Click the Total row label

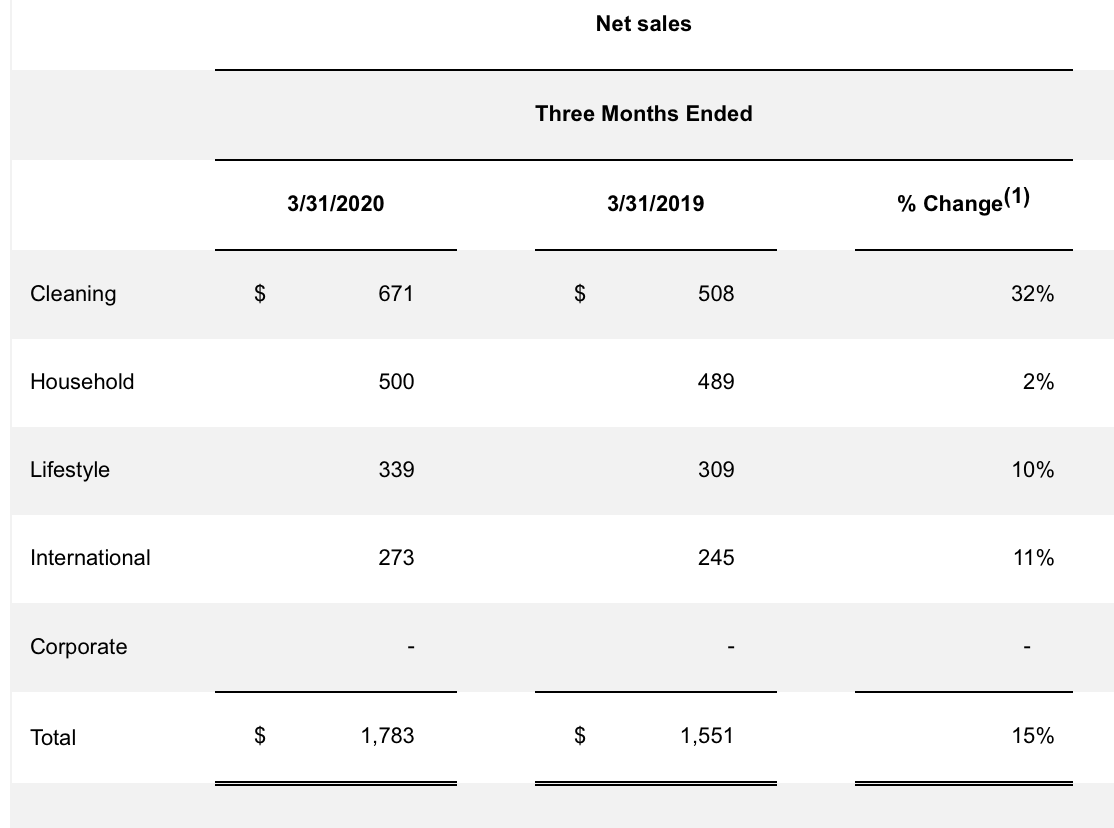[x=53, y=737]
